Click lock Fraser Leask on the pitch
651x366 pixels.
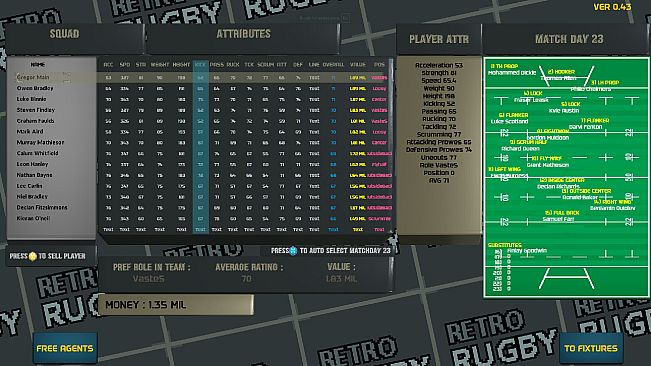pos(531,100)
